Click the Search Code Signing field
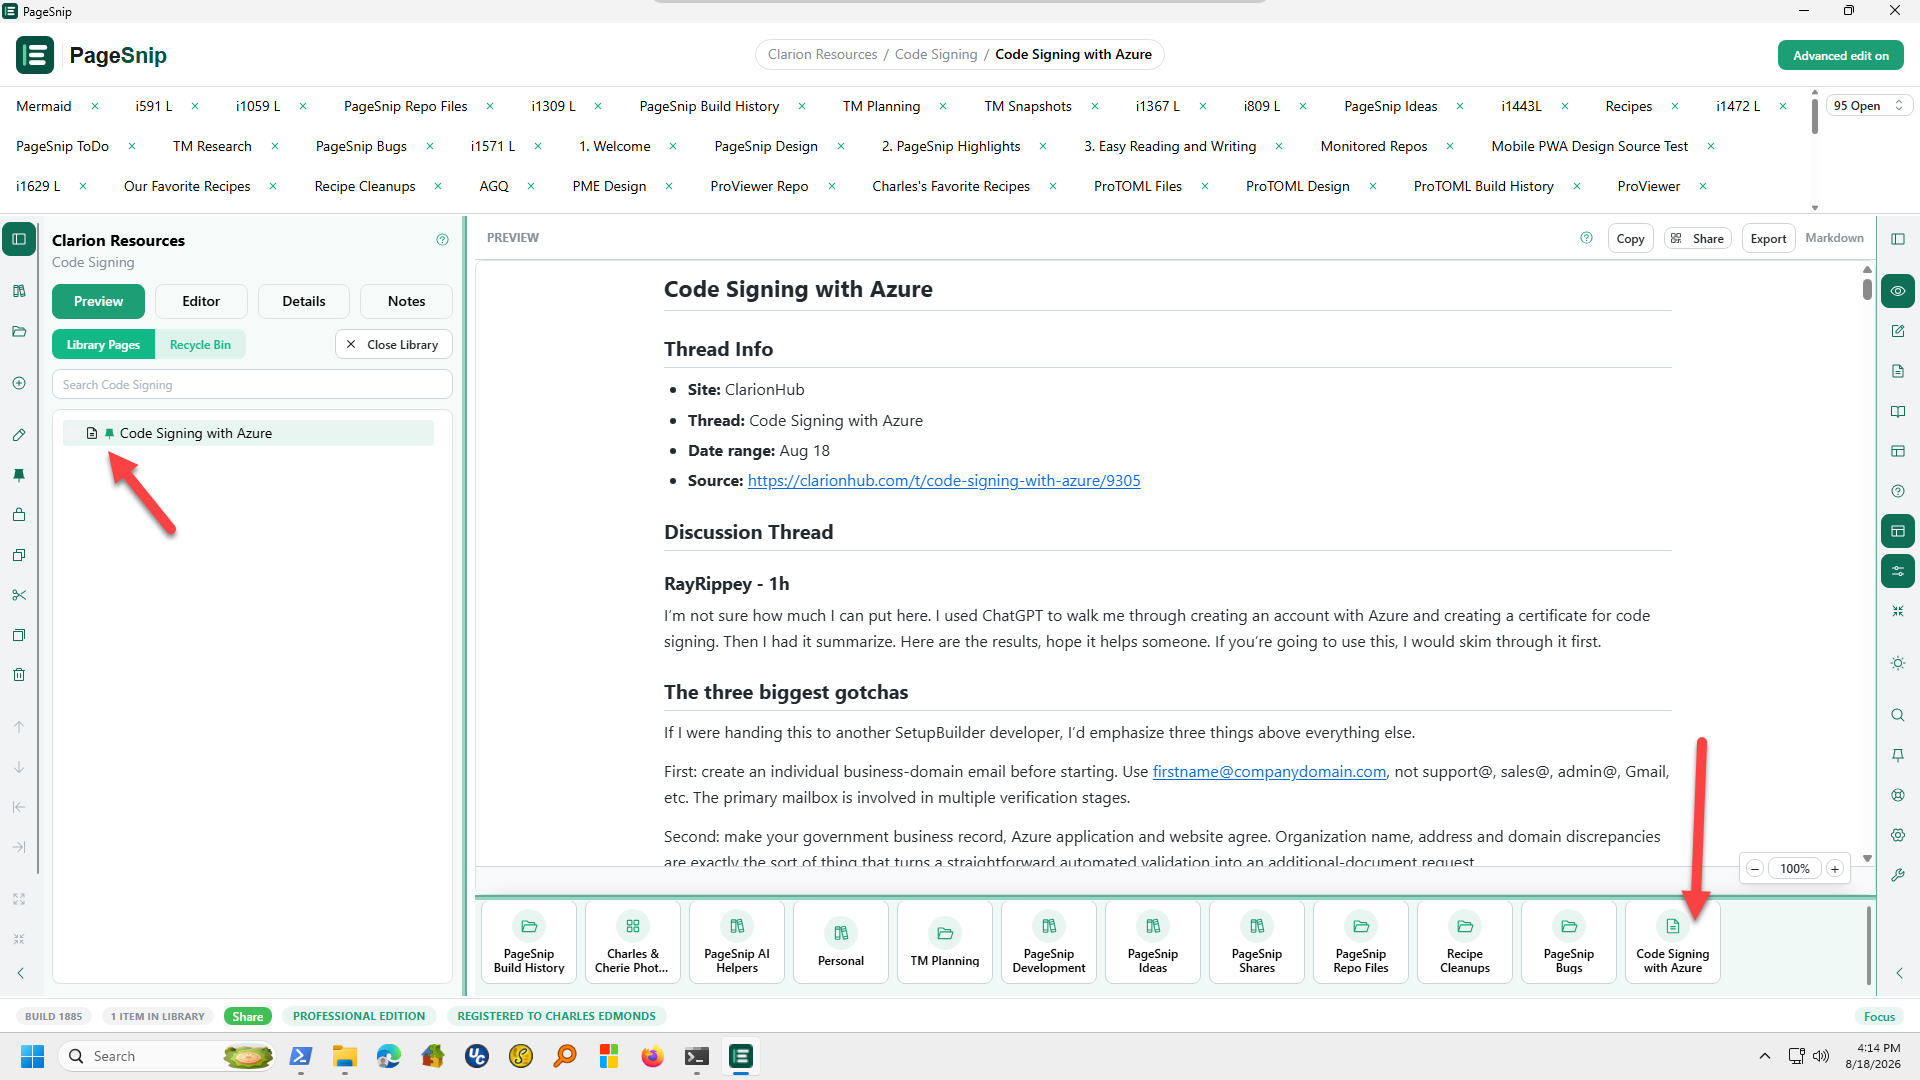Viewport: 1920px width, 1080px height. coord(252,385)
